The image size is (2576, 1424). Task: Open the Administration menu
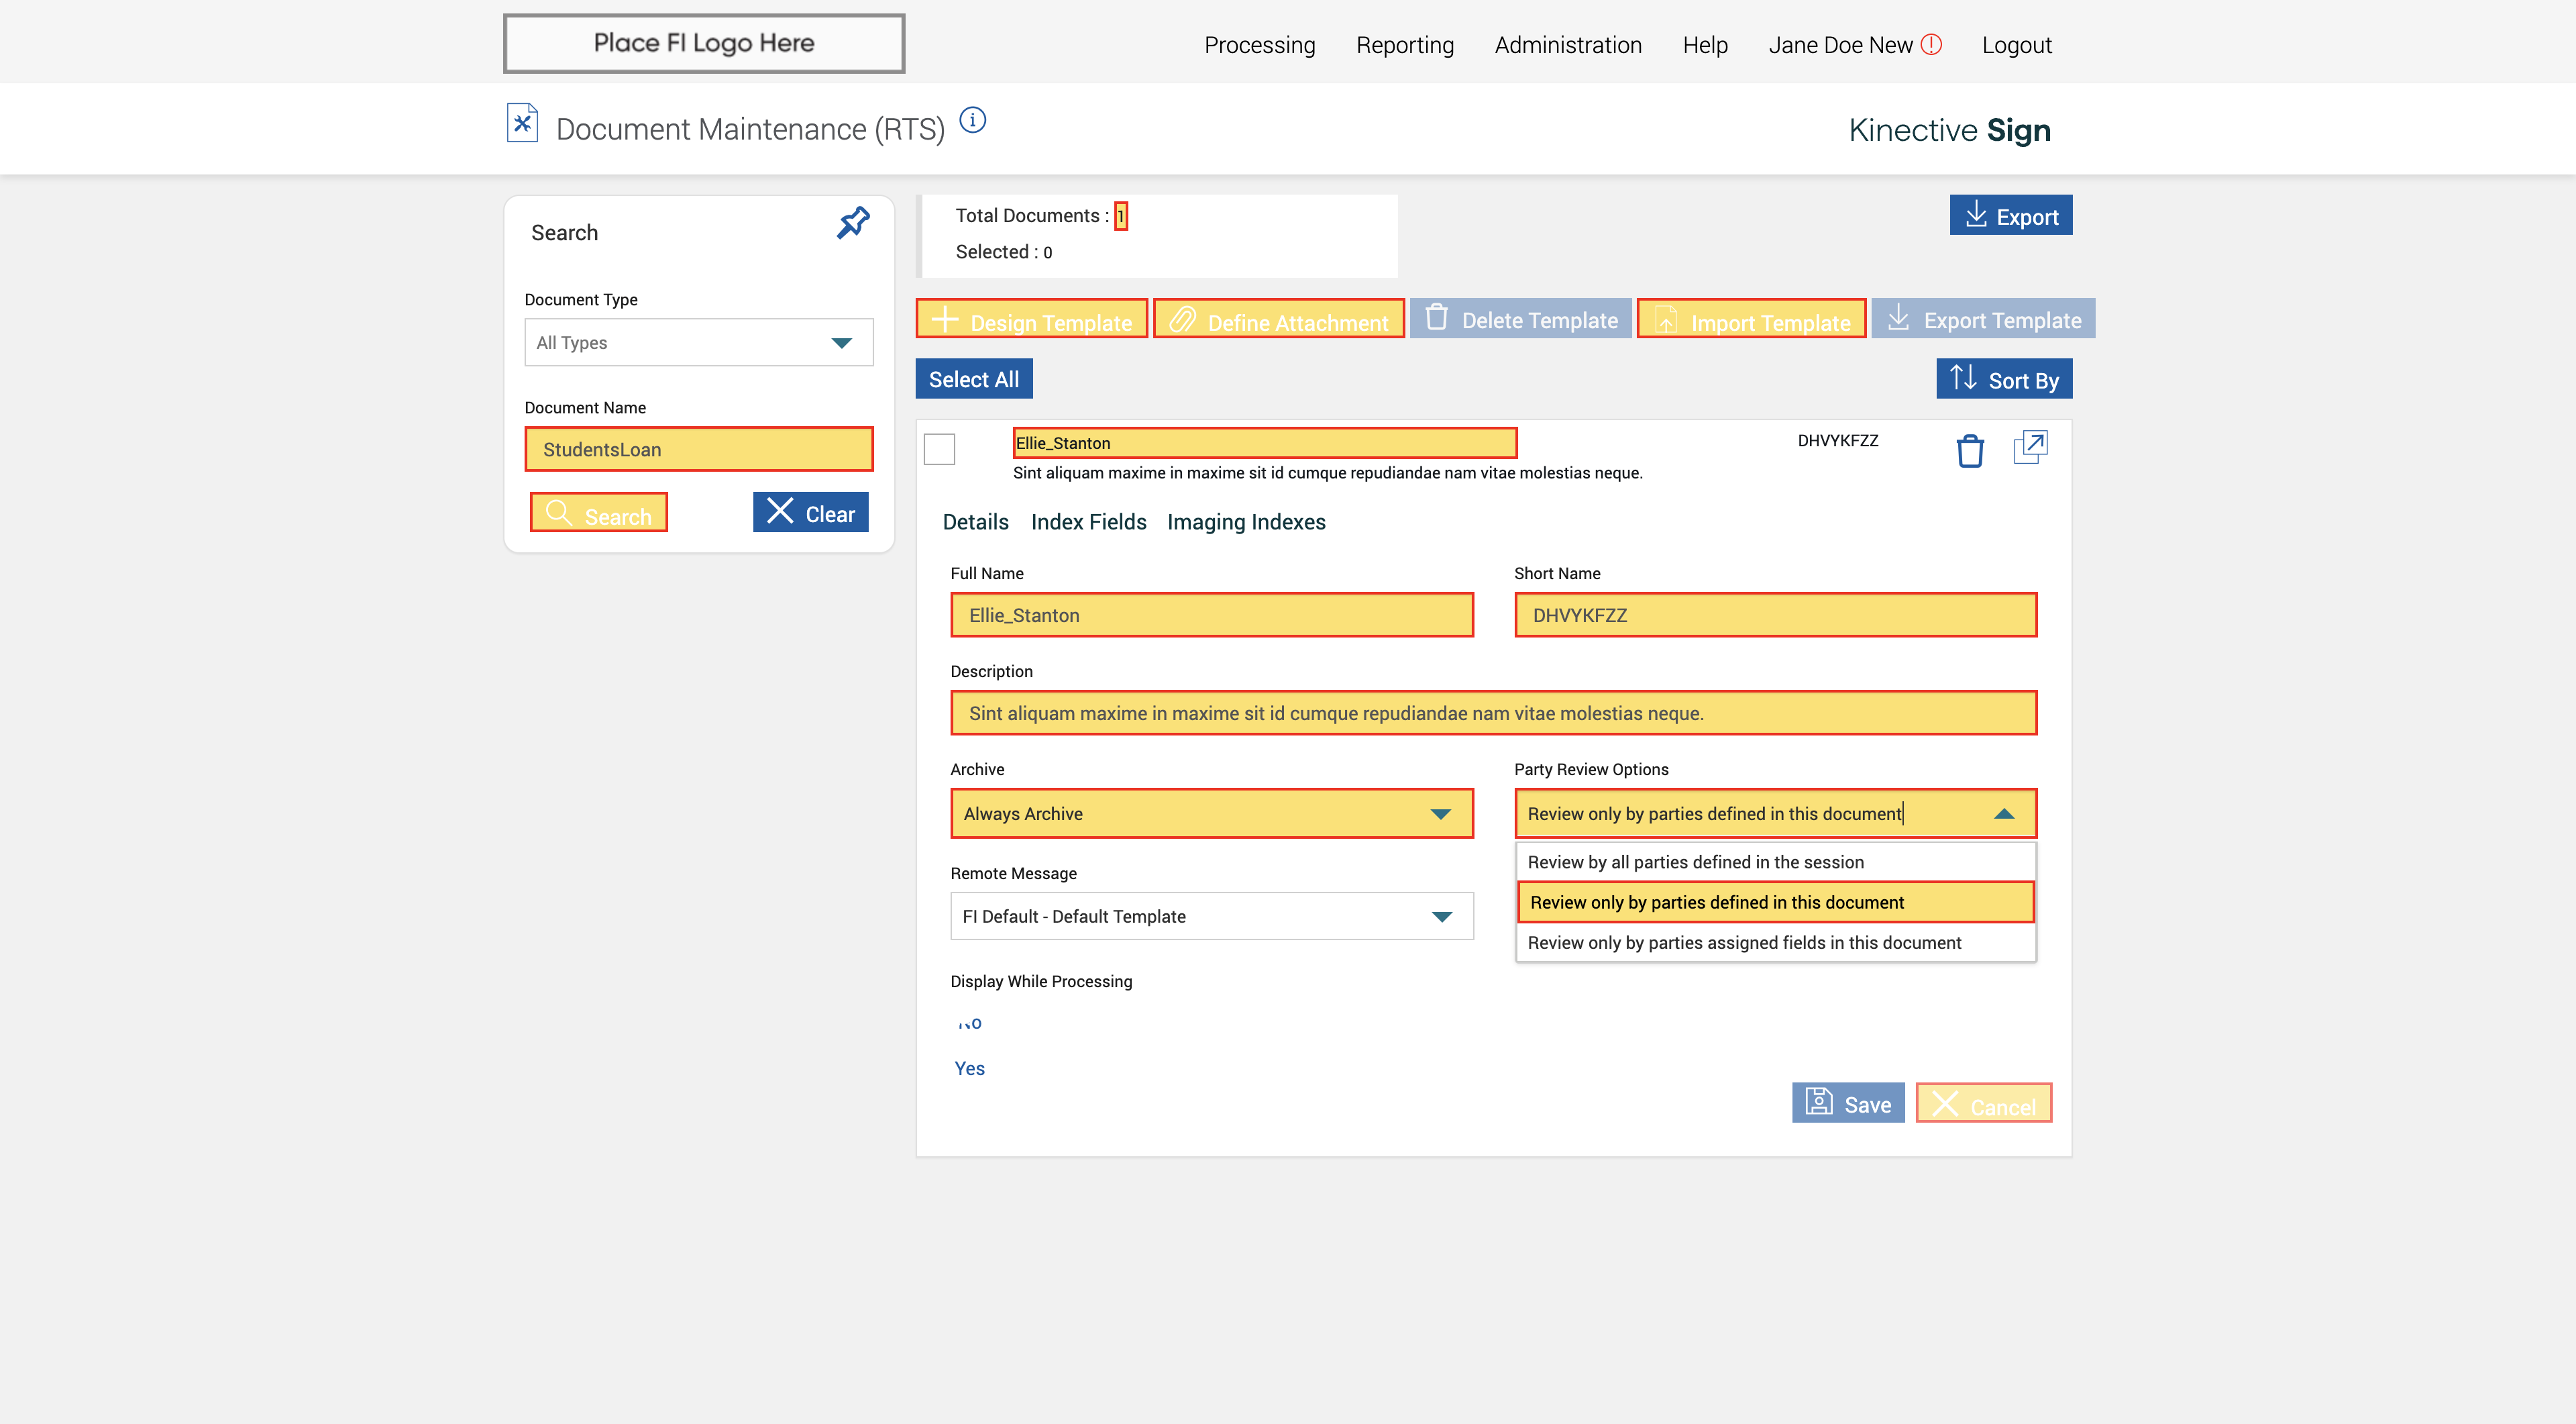[x=1567, y=45]
